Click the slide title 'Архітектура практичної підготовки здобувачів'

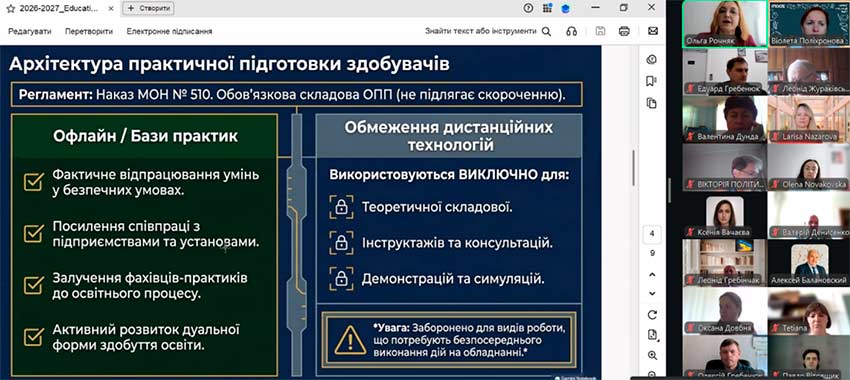point(229,64)
